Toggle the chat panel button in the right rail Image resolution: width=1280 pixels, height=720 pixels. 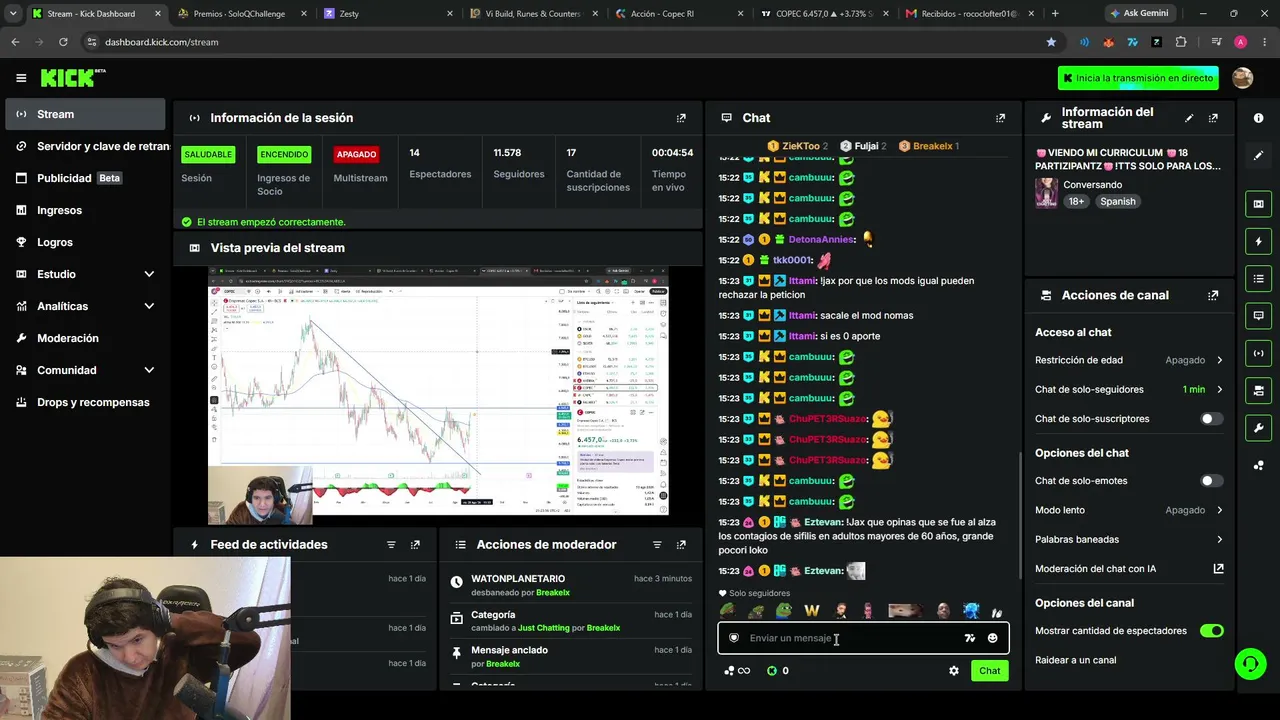(1258, 315)
